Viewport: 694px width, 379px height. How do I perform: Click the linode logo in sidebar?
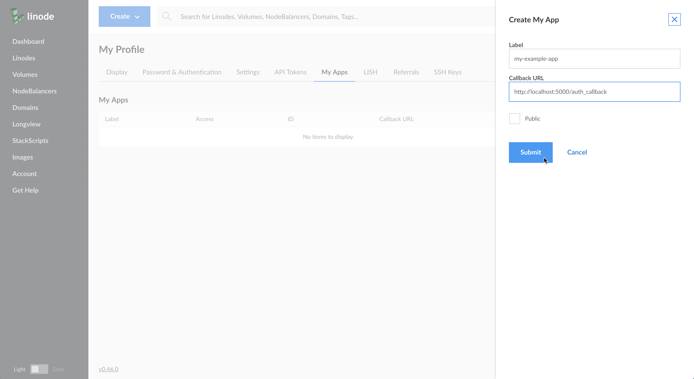tap(32, 16)
